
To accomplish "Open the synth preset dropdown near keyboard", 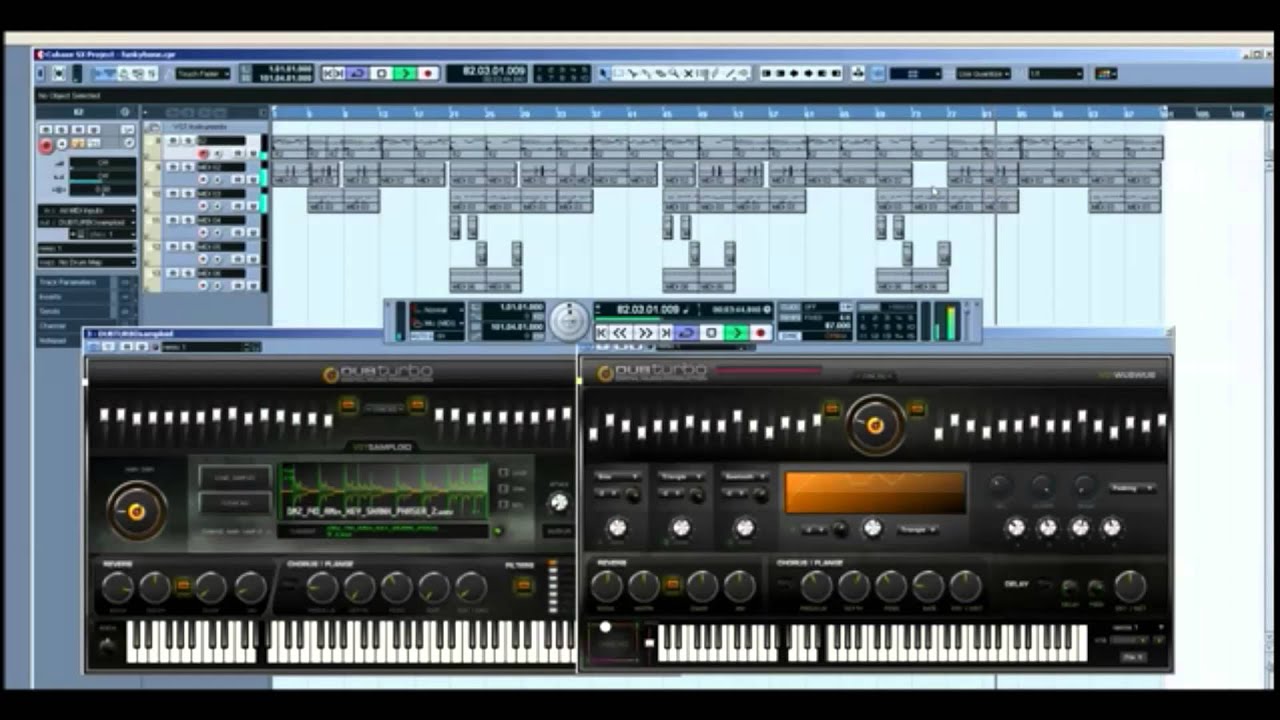I will [1138, 627].
